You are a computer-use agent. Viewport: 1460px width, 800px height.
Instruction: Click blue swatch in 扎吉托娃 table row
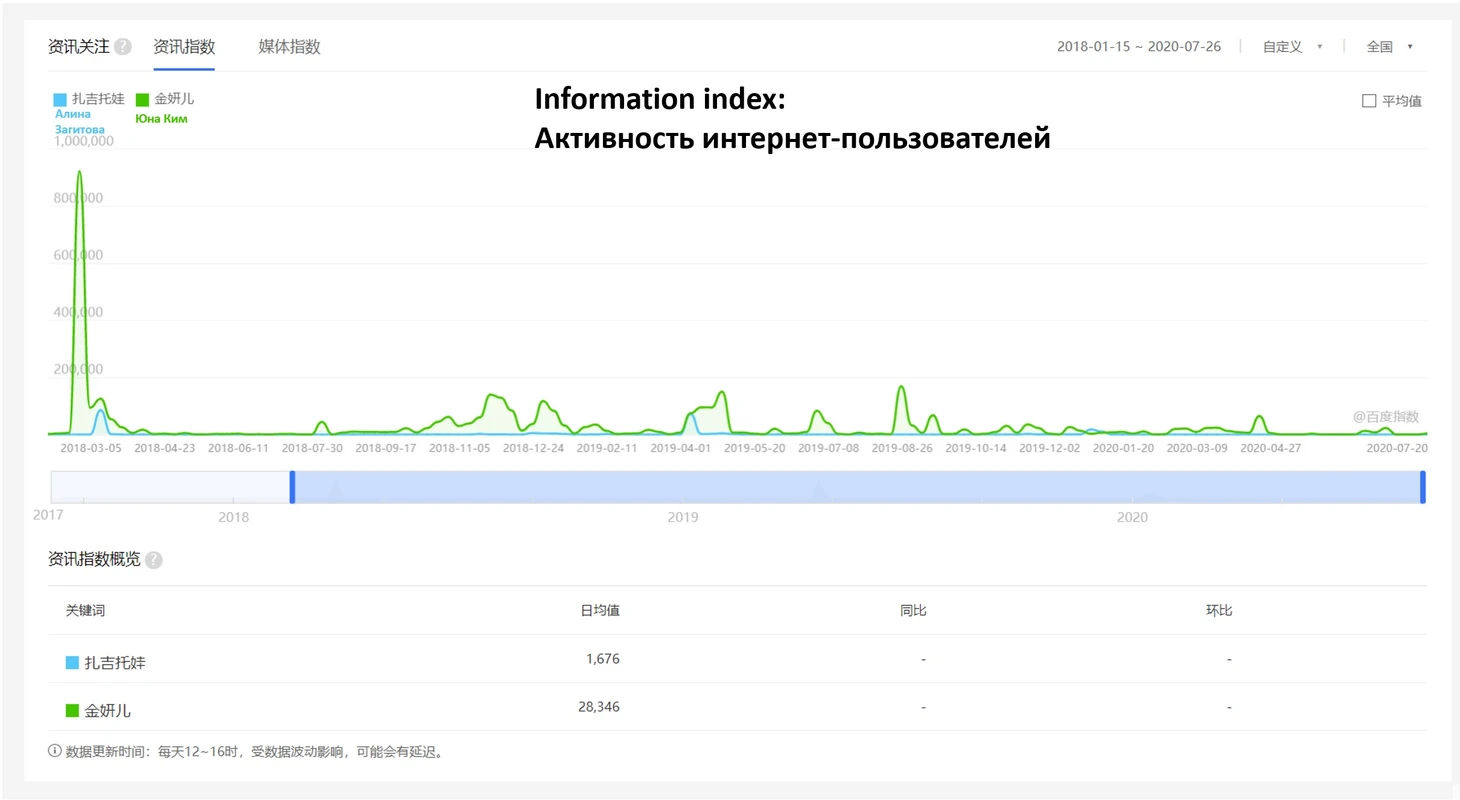(x=72, y=662)
